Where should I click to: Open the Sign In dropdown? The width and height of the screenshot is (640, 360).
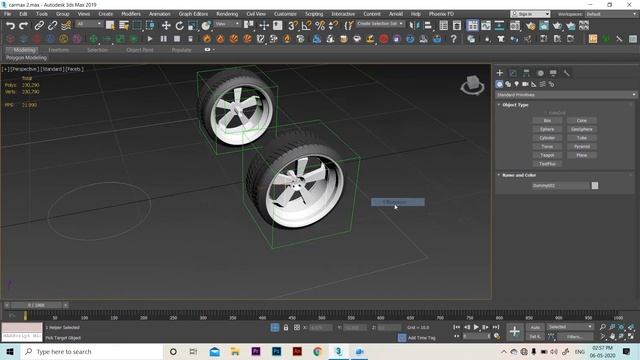pyautogui.click(x=530, y=14)
